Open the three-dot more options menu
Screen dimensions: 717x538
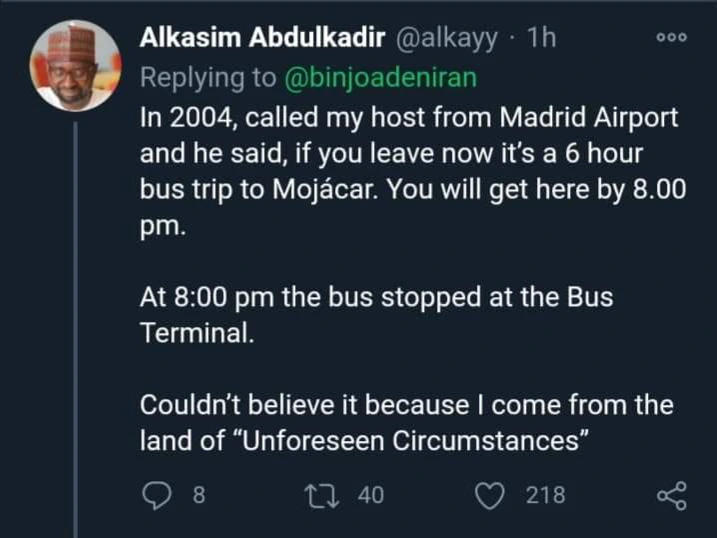click(670, 36)
